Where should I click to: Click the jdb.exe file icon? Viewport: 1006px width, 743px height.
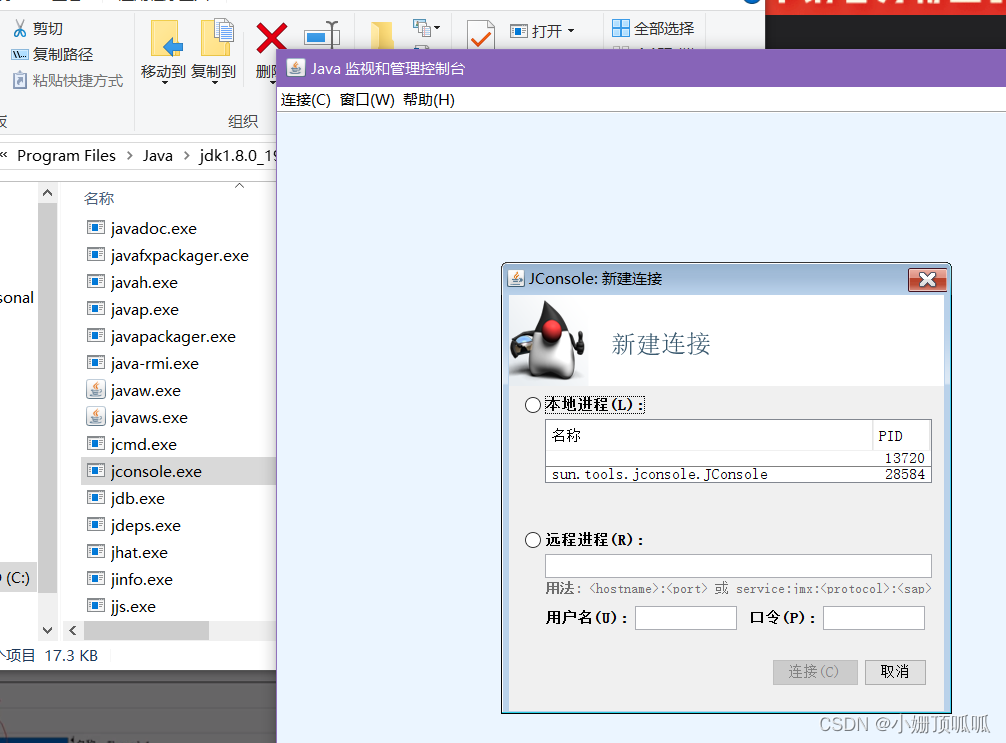(96, 497)
